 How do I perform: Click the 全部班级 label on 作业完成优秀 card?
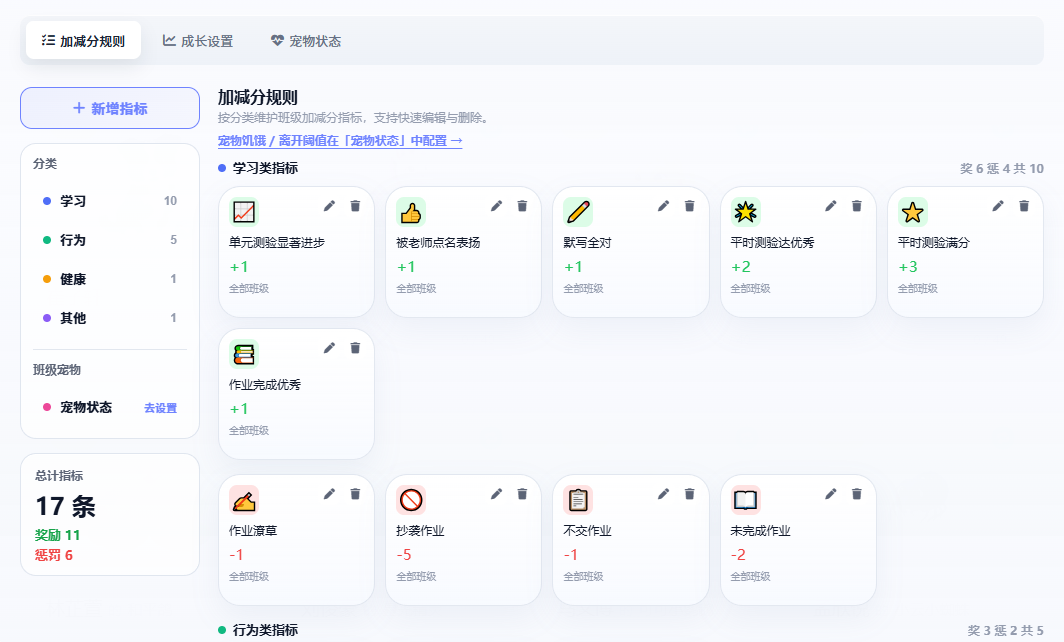pos(249,430)
